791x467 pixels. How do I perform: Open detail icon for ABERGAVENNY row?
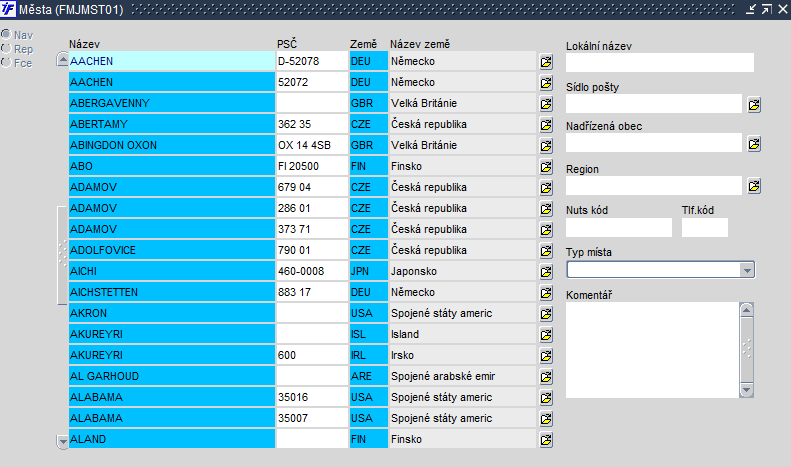point(546,104)
